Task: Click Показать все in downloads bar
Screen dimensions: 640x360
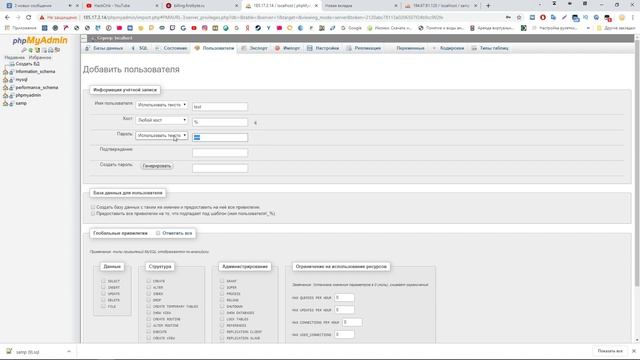Action: (610, 351)
